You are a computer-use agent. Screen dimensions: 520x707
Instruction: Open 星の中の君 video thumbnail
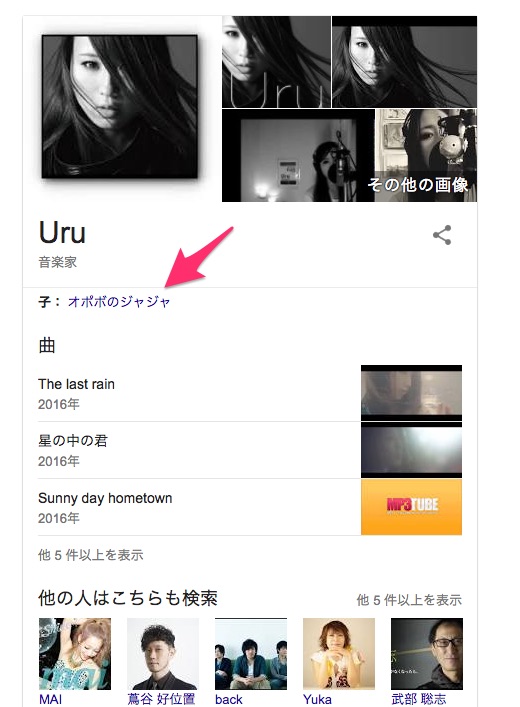(411, 450)
